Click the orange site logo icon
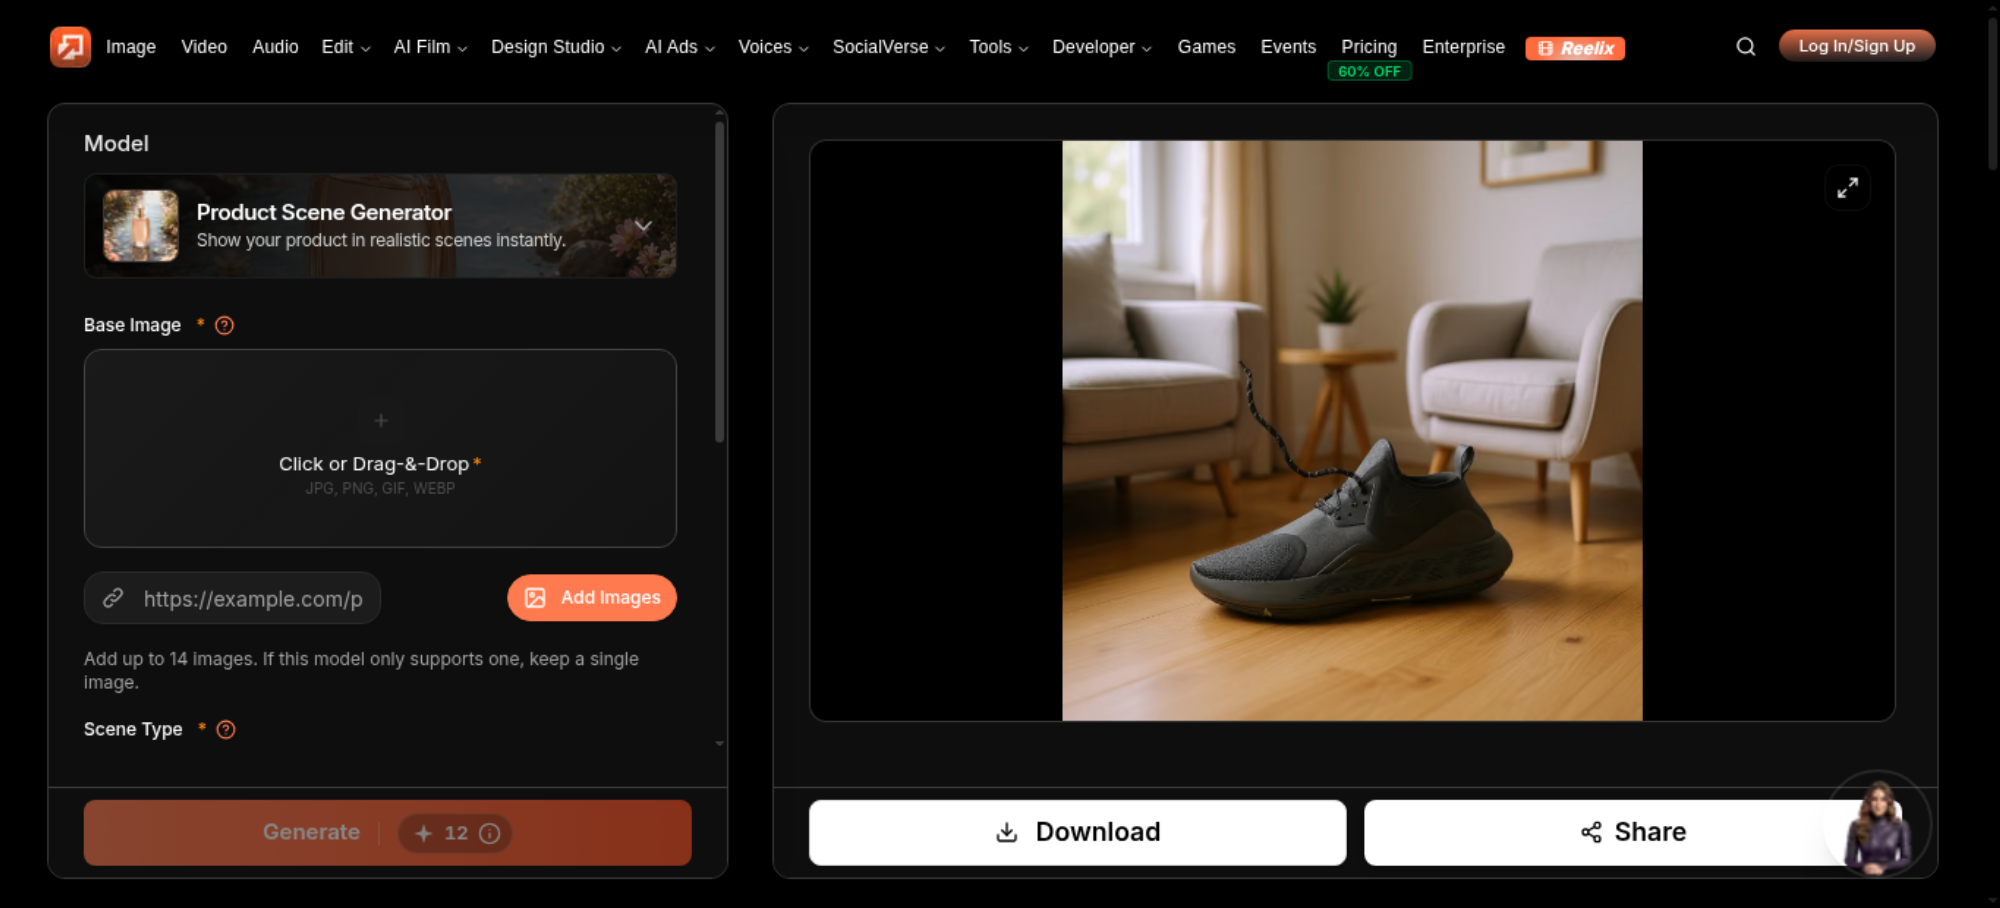2000x908 pixels. click(x=70, y=47)
